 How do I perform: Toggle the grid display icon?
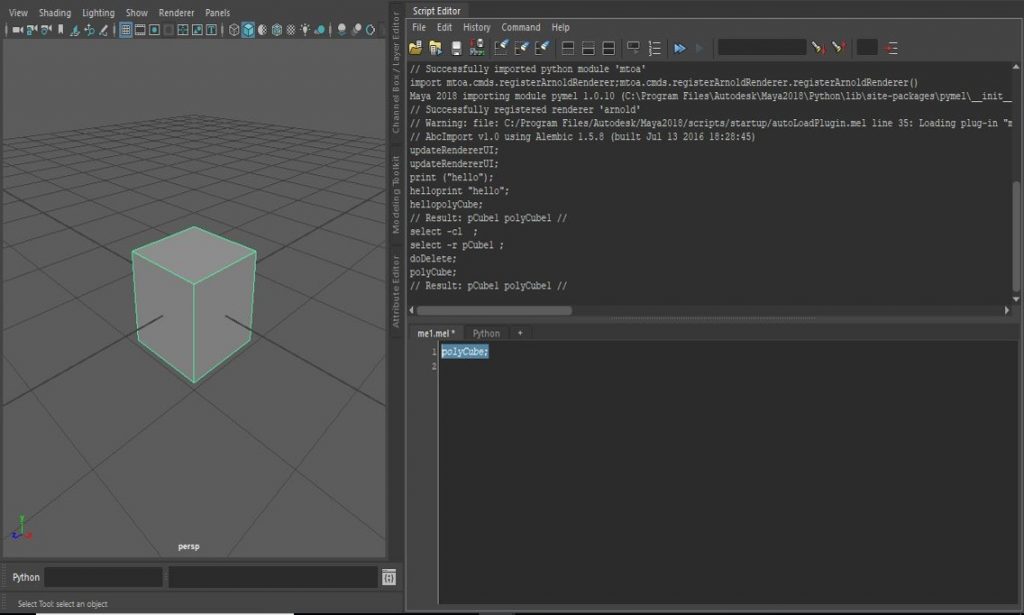(126, 28)
